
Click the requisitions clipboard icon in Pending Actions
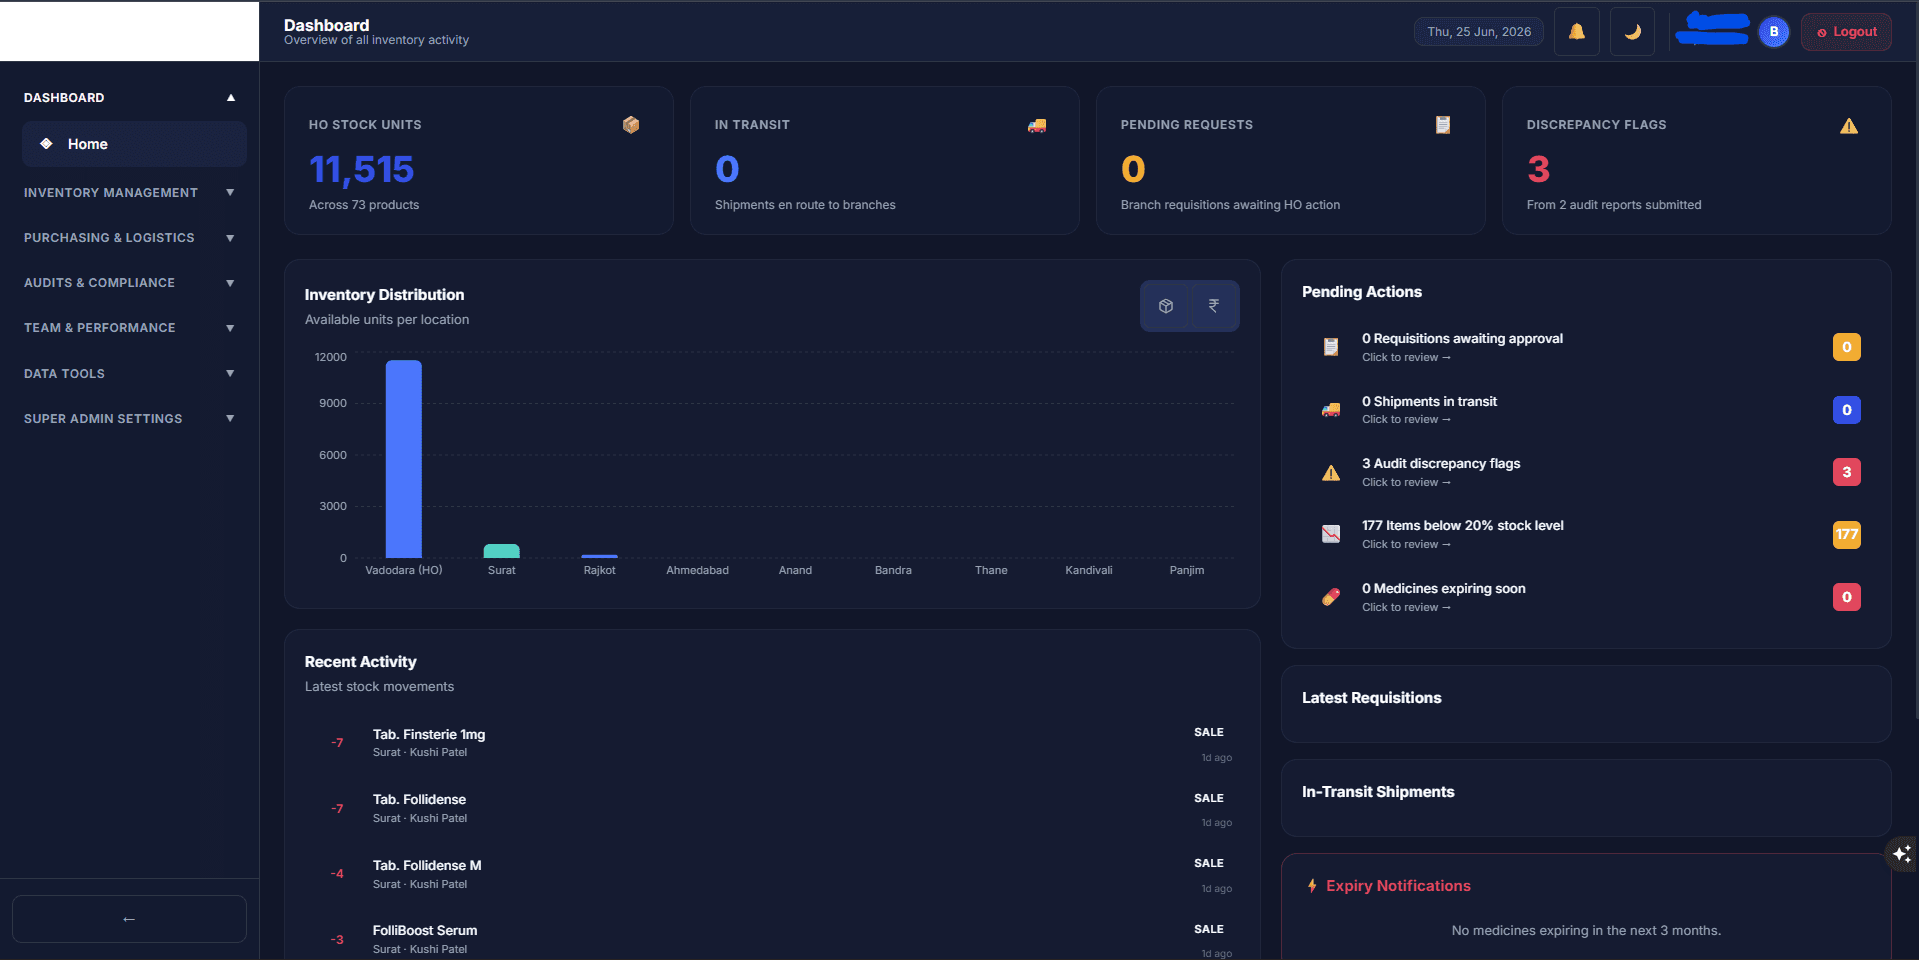pos(1331,347)
